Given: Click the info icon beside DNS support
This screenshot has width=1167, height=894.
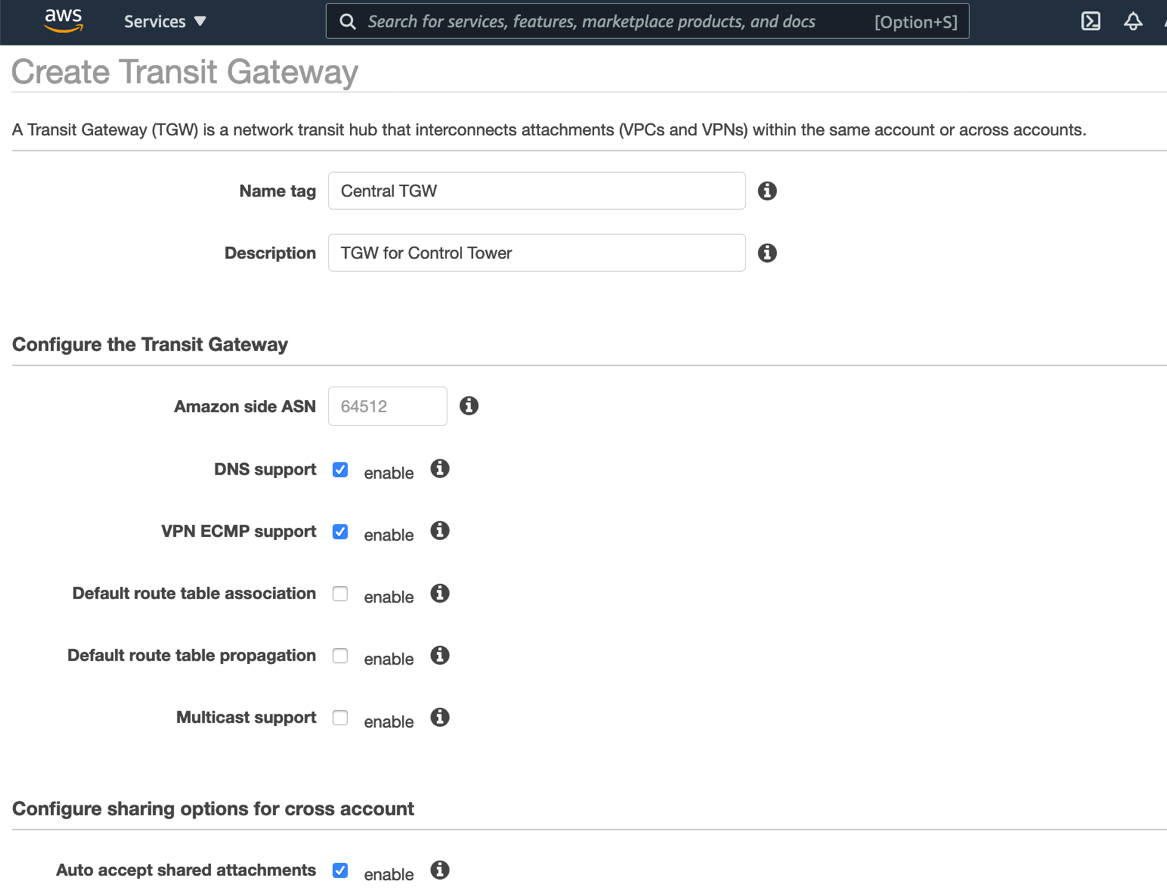Looking at the screenshot, I should coord(439,469).
